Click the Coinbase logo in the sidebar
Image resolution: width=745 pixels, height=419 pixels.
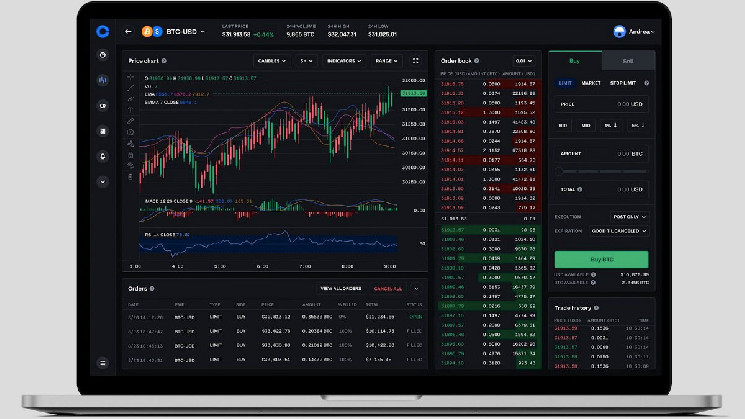click(103, 31)
